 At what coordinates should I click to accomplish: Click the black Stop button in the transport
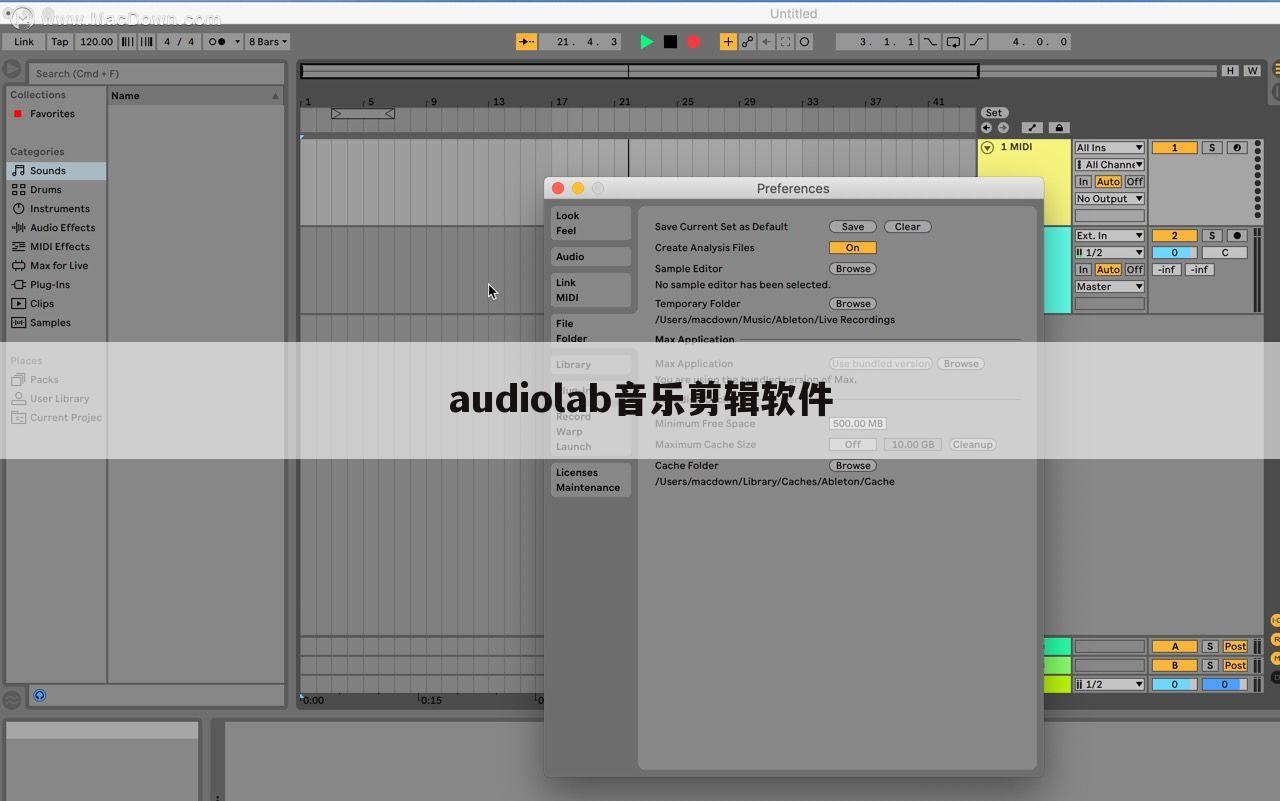(670, 42)
